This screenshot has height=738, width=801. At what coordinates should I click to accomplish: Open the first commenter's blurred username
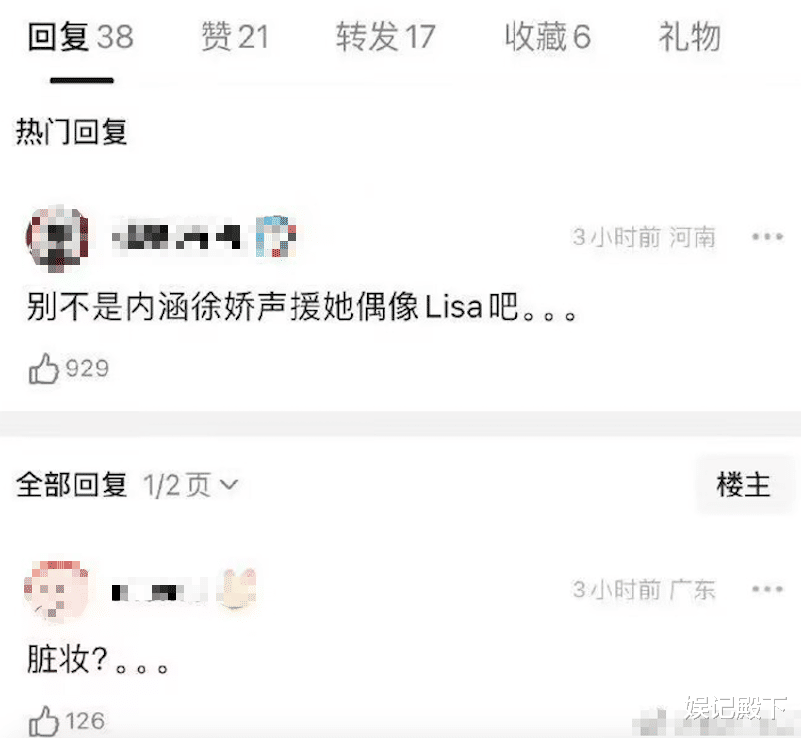(x=176, y=237)
